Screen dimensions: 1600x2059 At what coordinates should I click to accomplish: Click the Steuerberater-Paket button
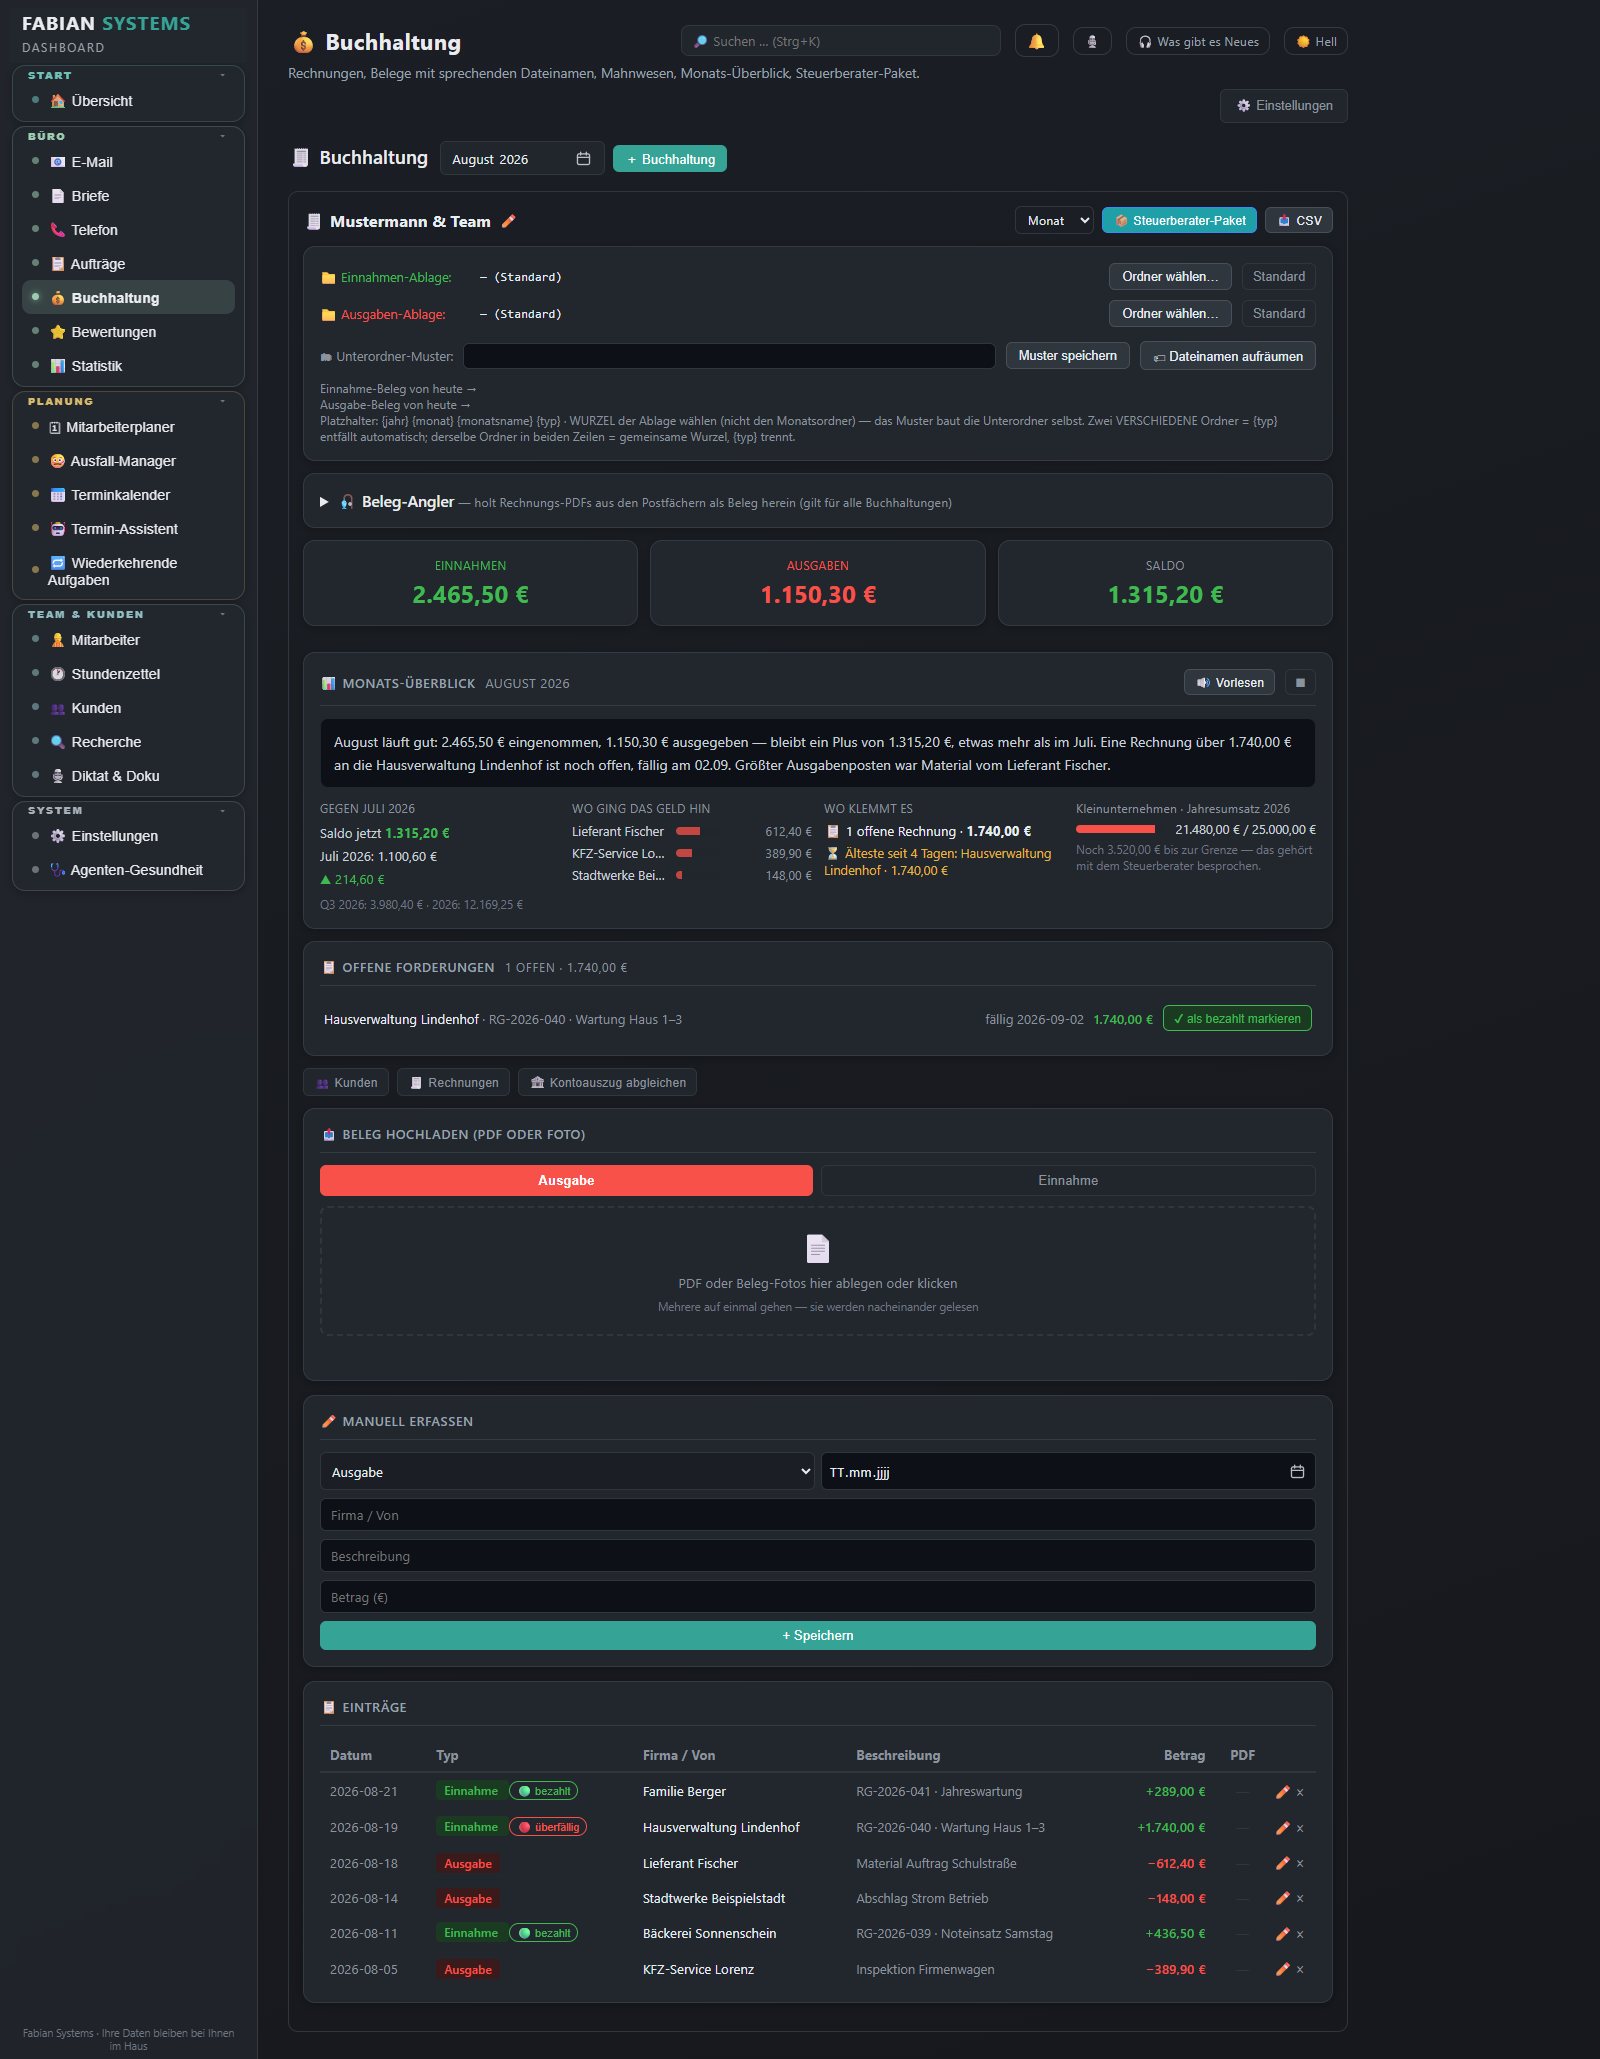click(x=1179, y=221)
